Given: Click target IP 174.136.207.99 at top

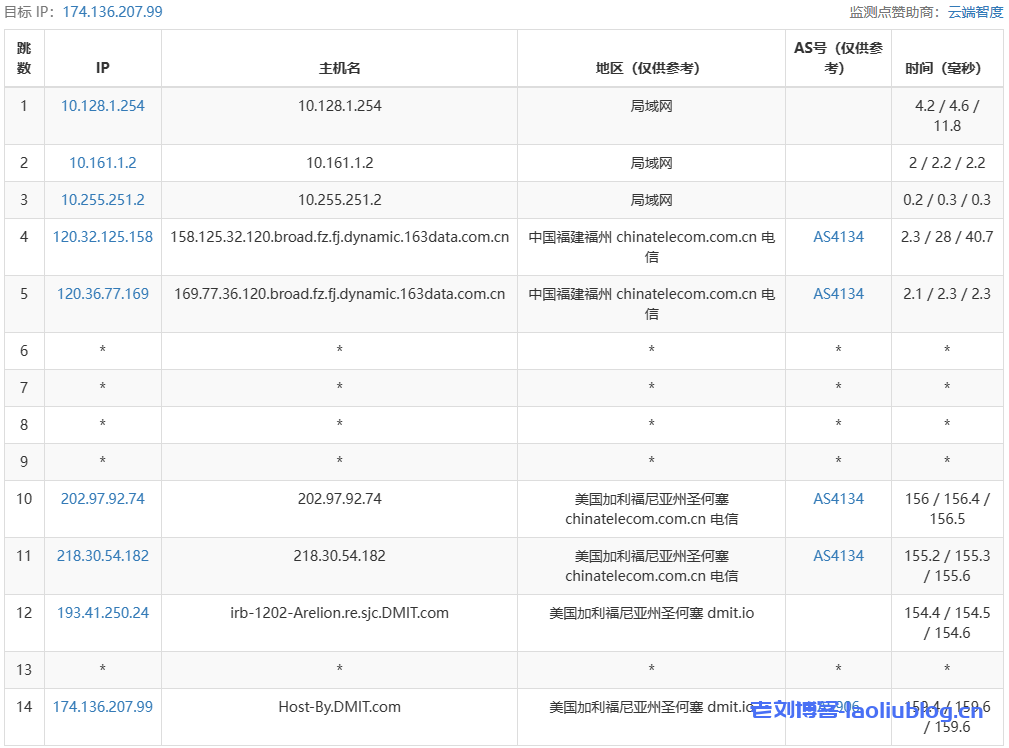Looking at the screenshot, I should (x=112, y=12).
